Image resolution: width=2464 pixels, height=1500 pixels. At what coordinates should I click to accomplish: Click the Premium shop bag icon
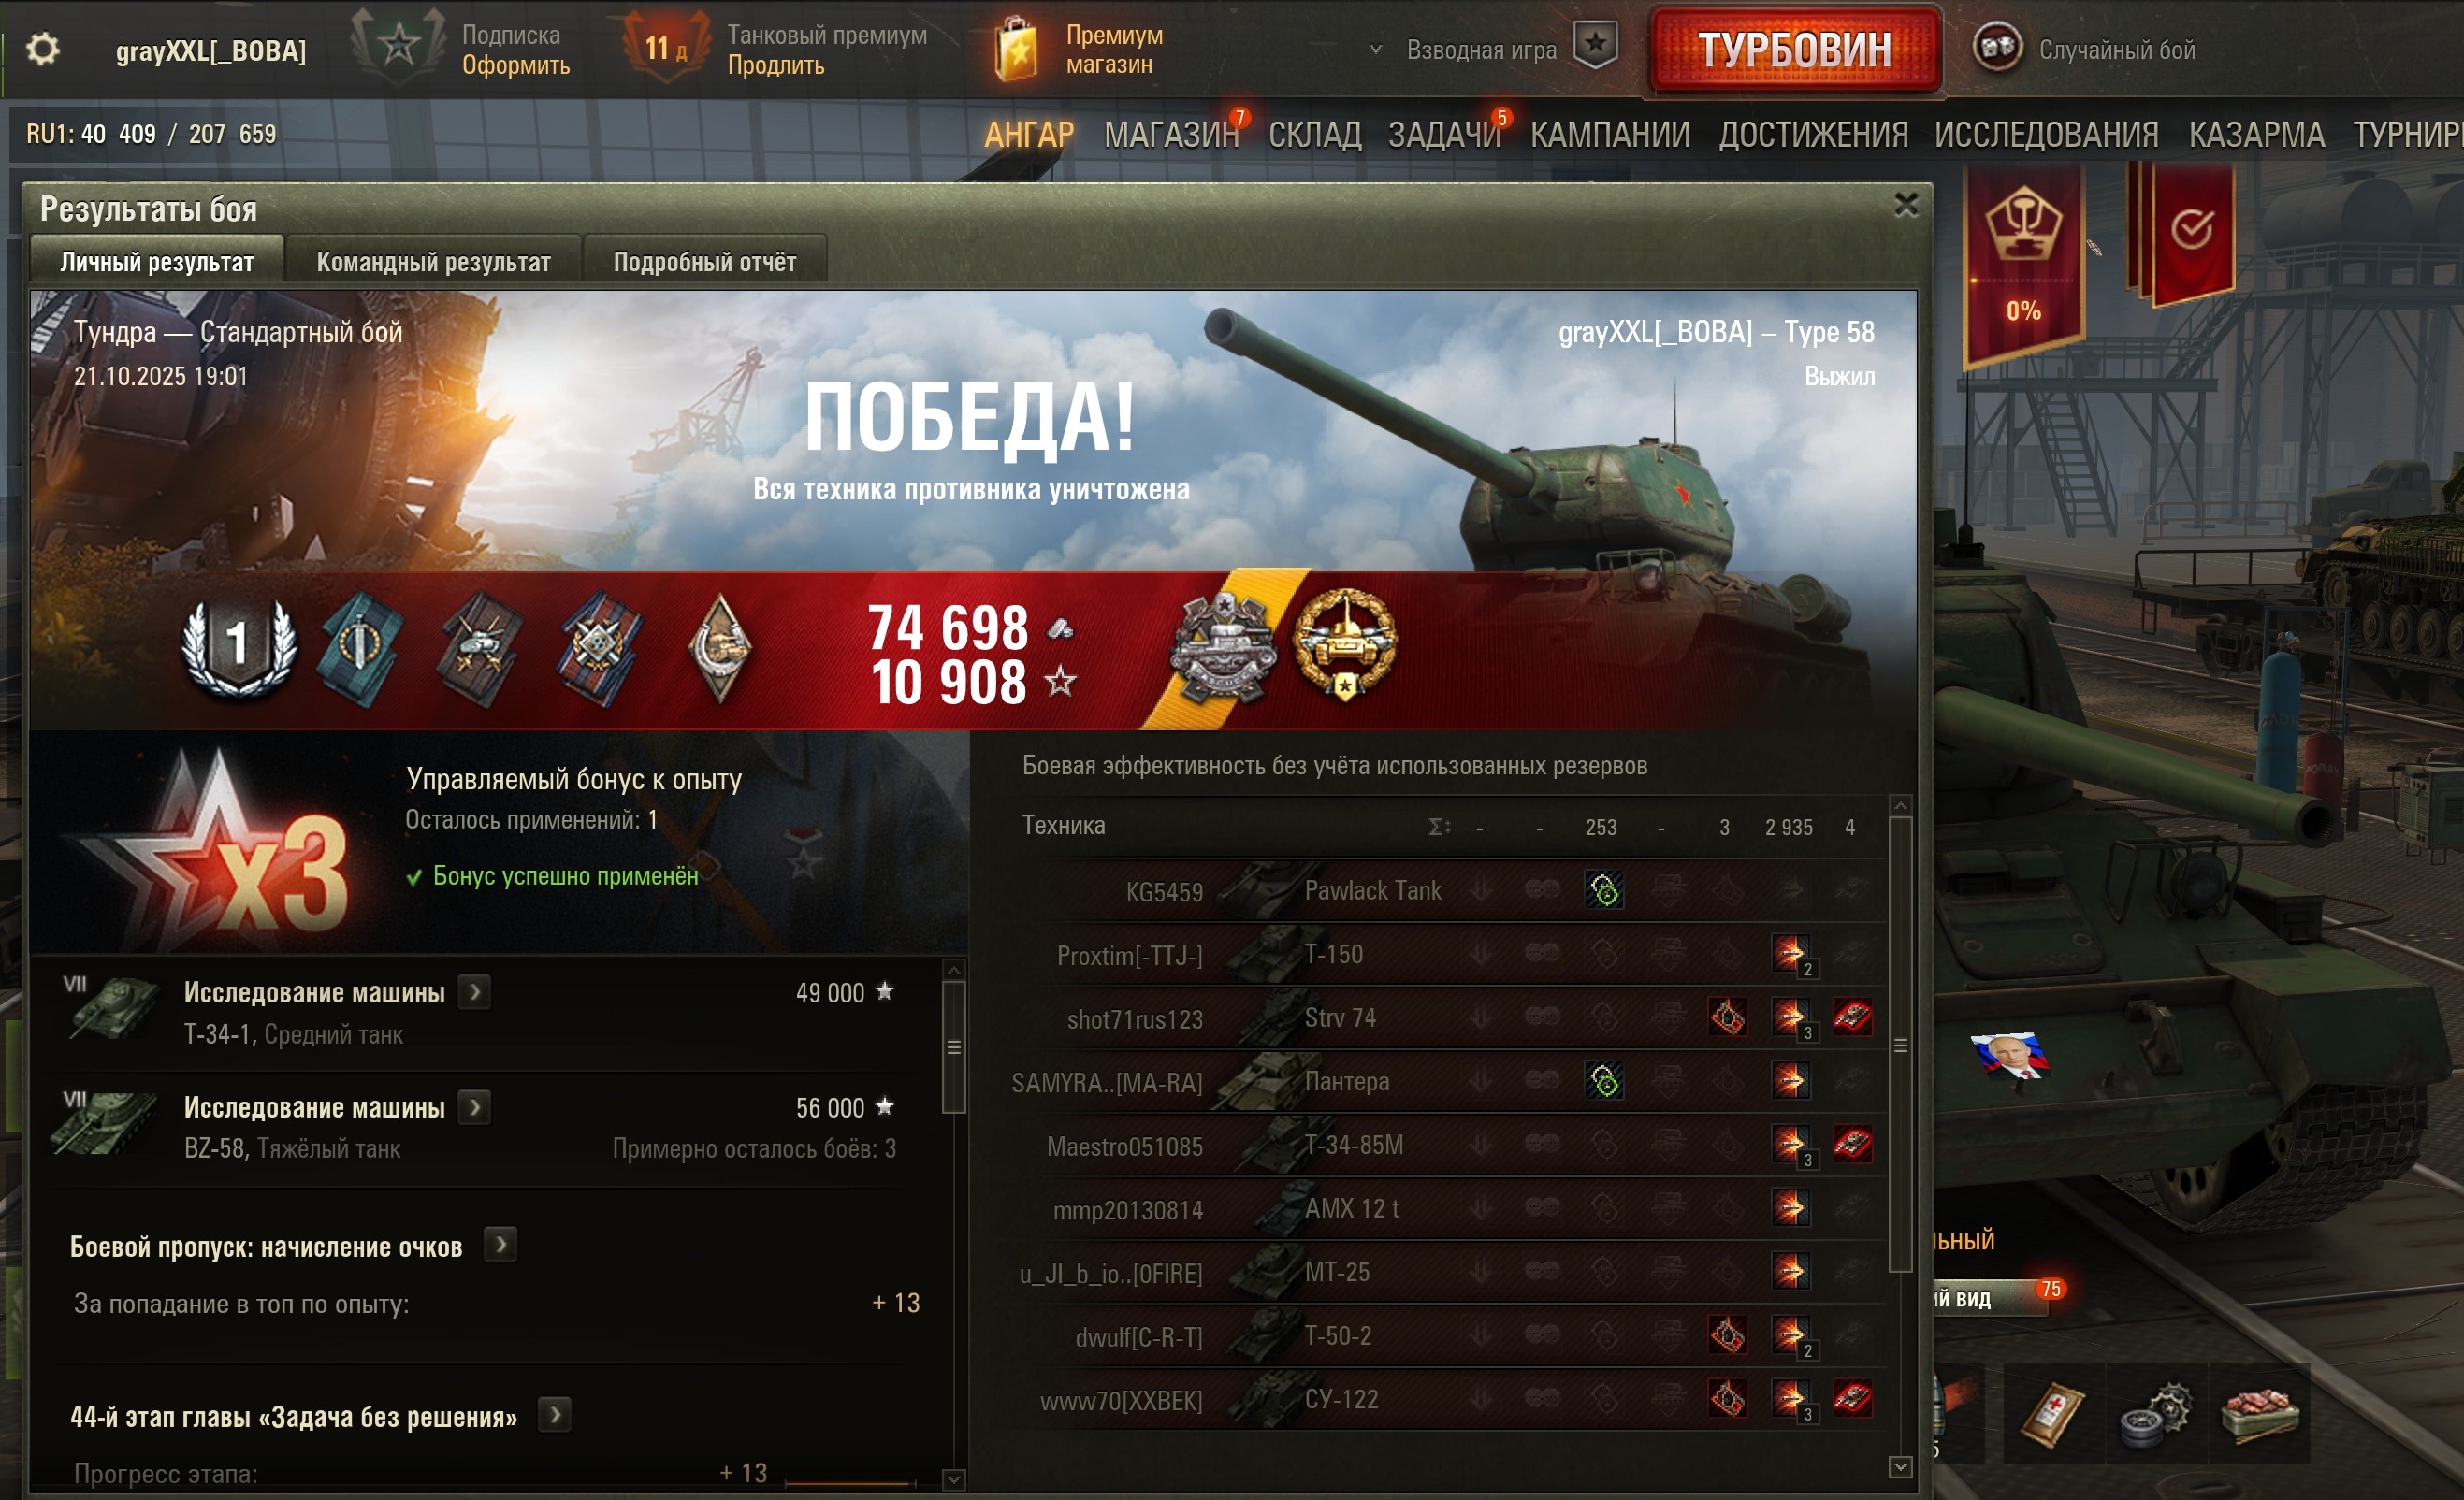[1016, 49]
